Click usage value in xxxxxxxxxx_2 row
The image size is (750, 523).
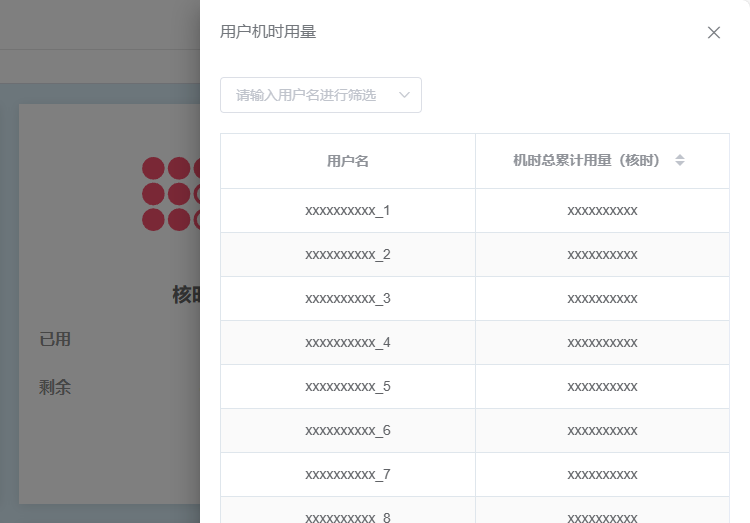[602, 255]
